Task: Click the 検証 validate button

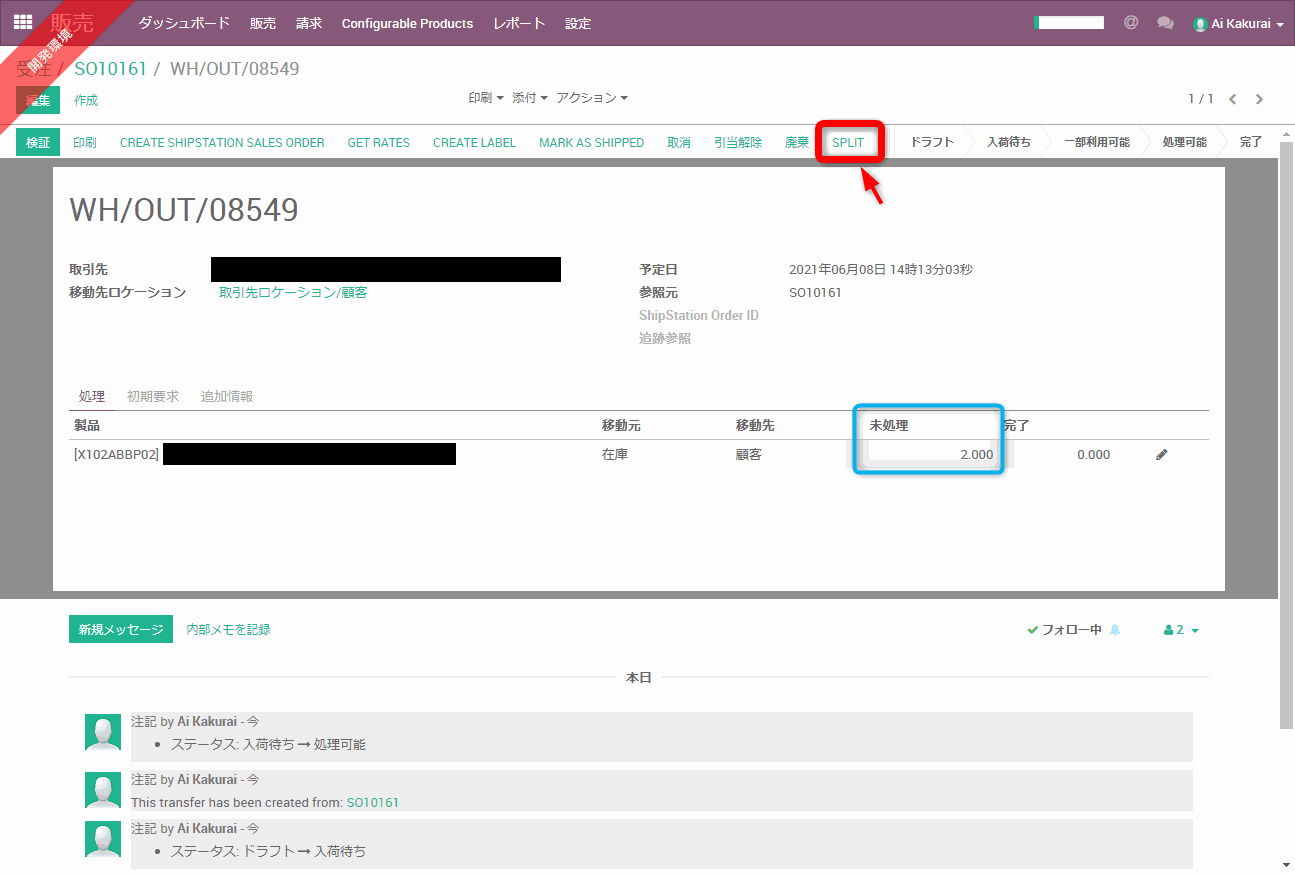Action: [x=38, y=142]
